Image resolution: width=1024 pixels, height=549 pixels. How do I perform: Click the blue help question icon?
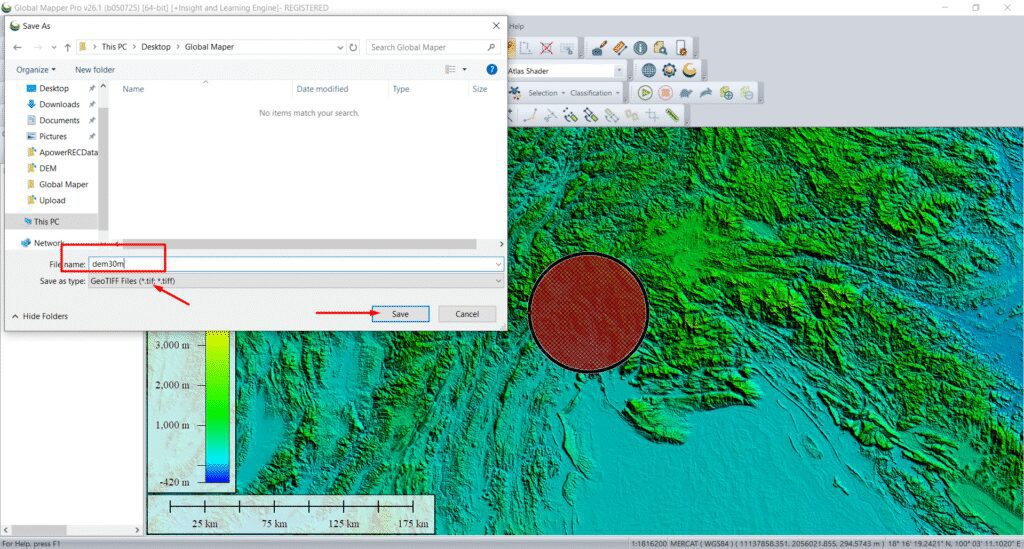click(492, 69)
